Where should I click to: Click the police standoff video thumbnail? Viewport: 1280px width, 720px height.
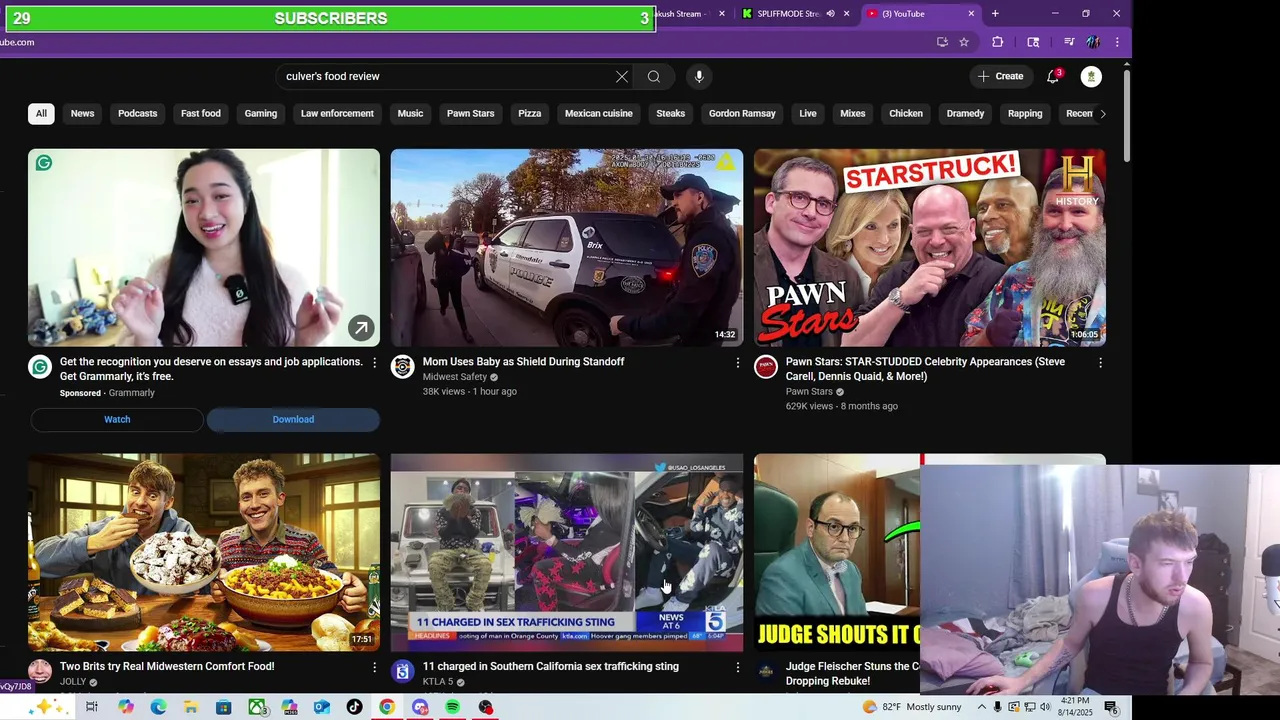coord(567,248)
